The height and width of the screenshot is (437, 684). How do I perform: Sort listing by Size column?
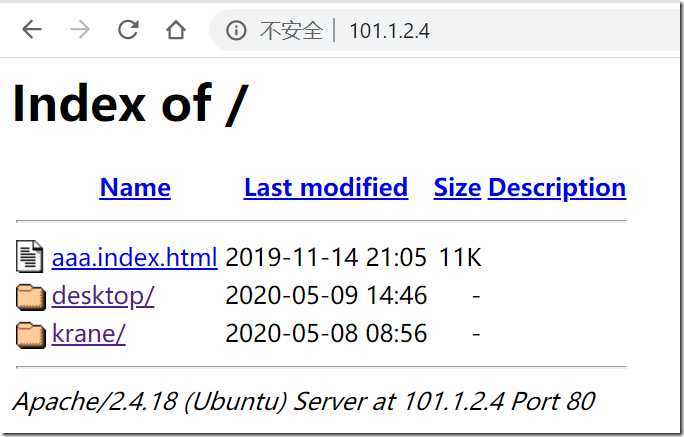tap(457, 188)
